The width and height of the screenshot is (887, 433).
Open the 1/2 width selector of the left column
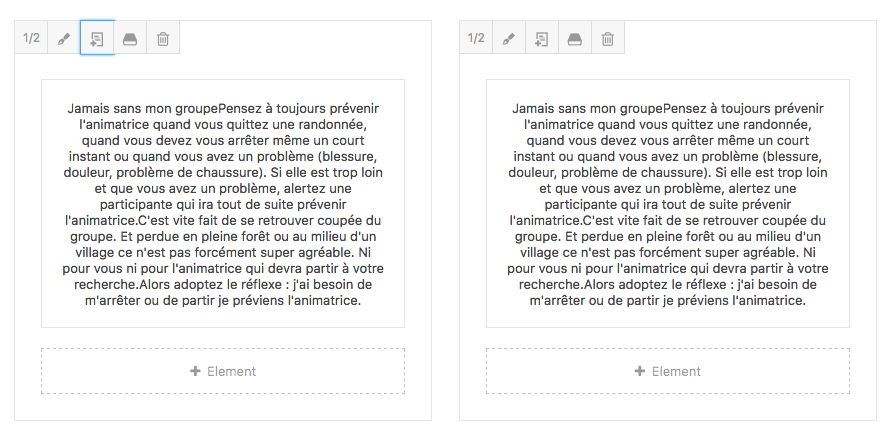tap(31, 39)
